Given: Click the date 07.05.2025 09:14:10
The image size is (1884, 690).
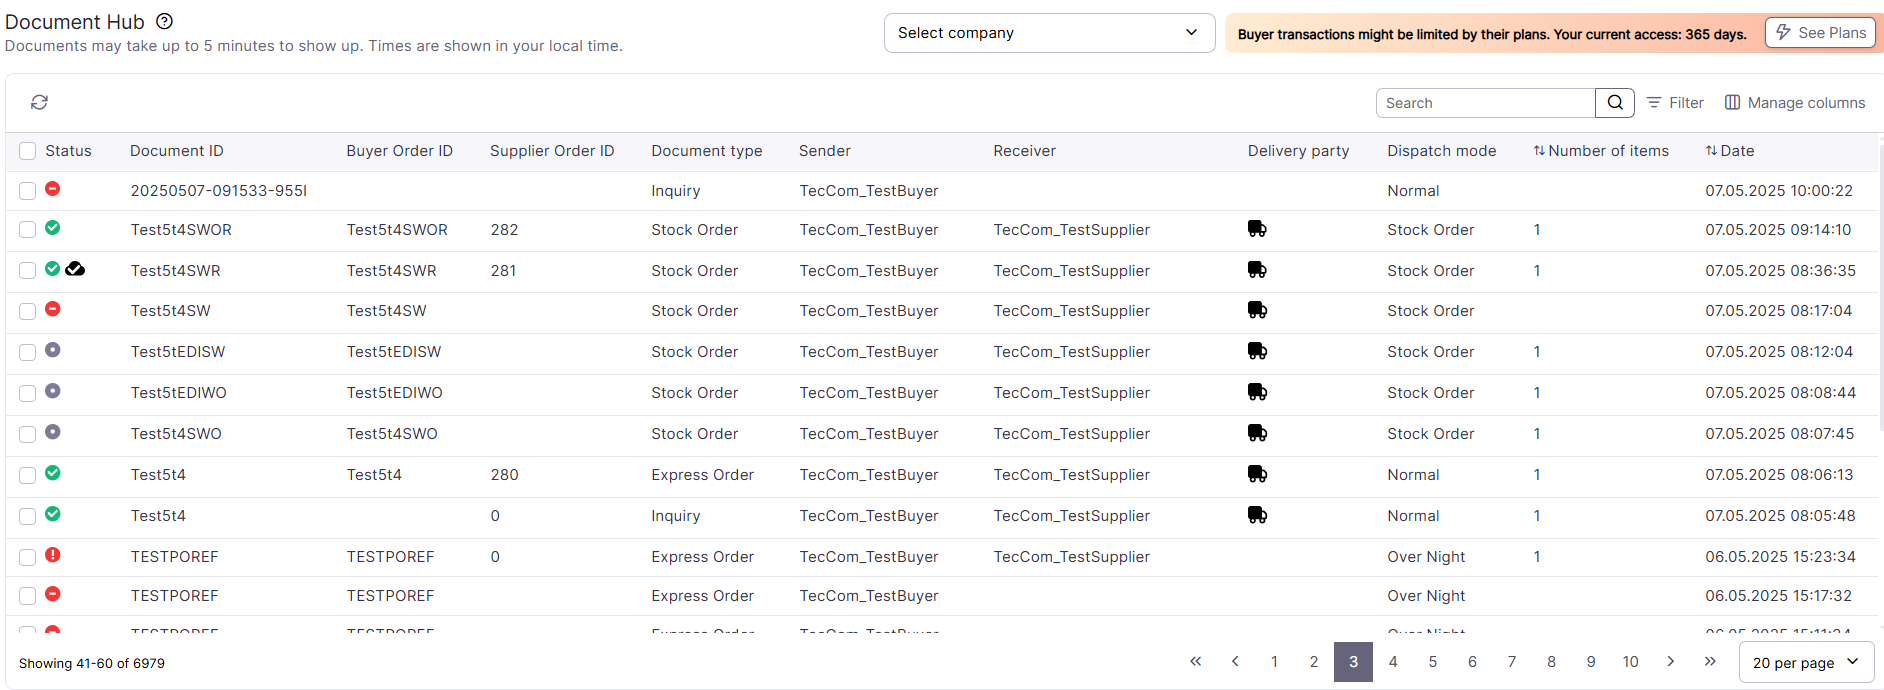Looking at the screenshot, I should pyautogui.click(x=1778, y=230).
